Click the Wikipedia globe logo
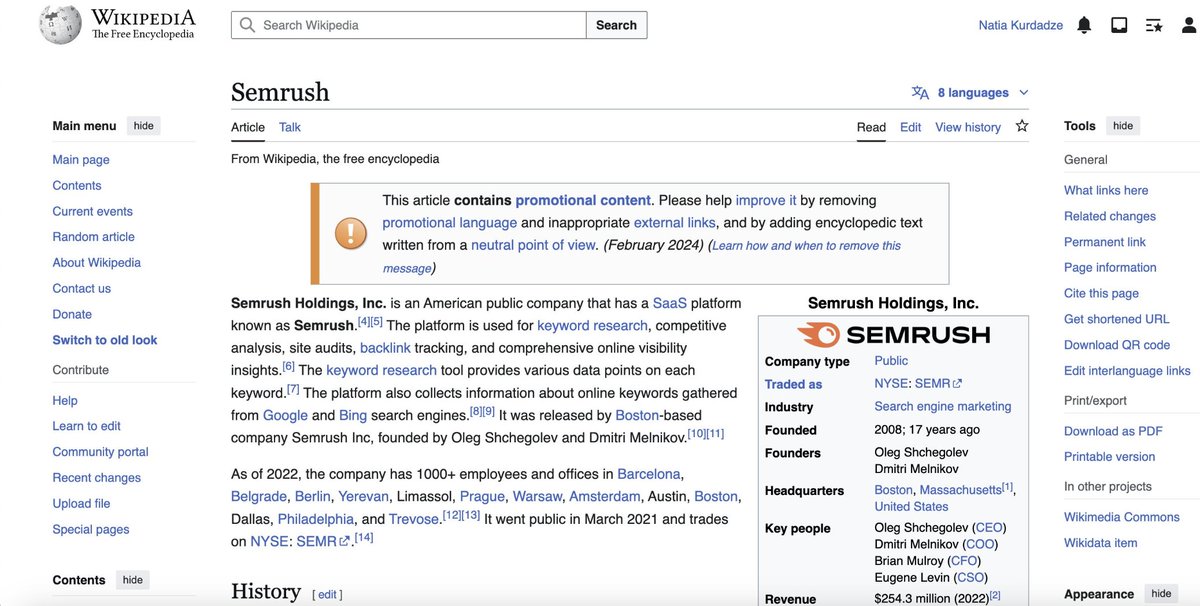This screenshot has height=606, width=1200. (x=60, y=25)
